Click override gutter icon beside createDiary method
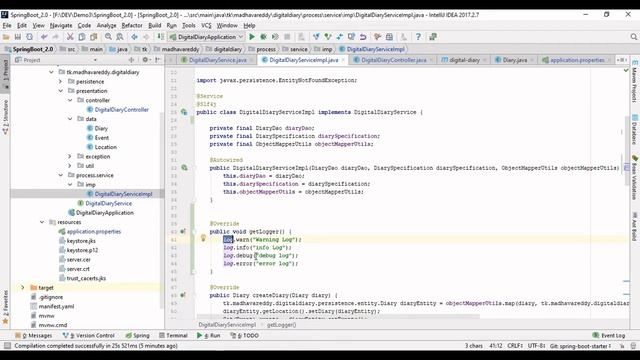The width and height of the screenshot is (640, 360). click(183, 295)
